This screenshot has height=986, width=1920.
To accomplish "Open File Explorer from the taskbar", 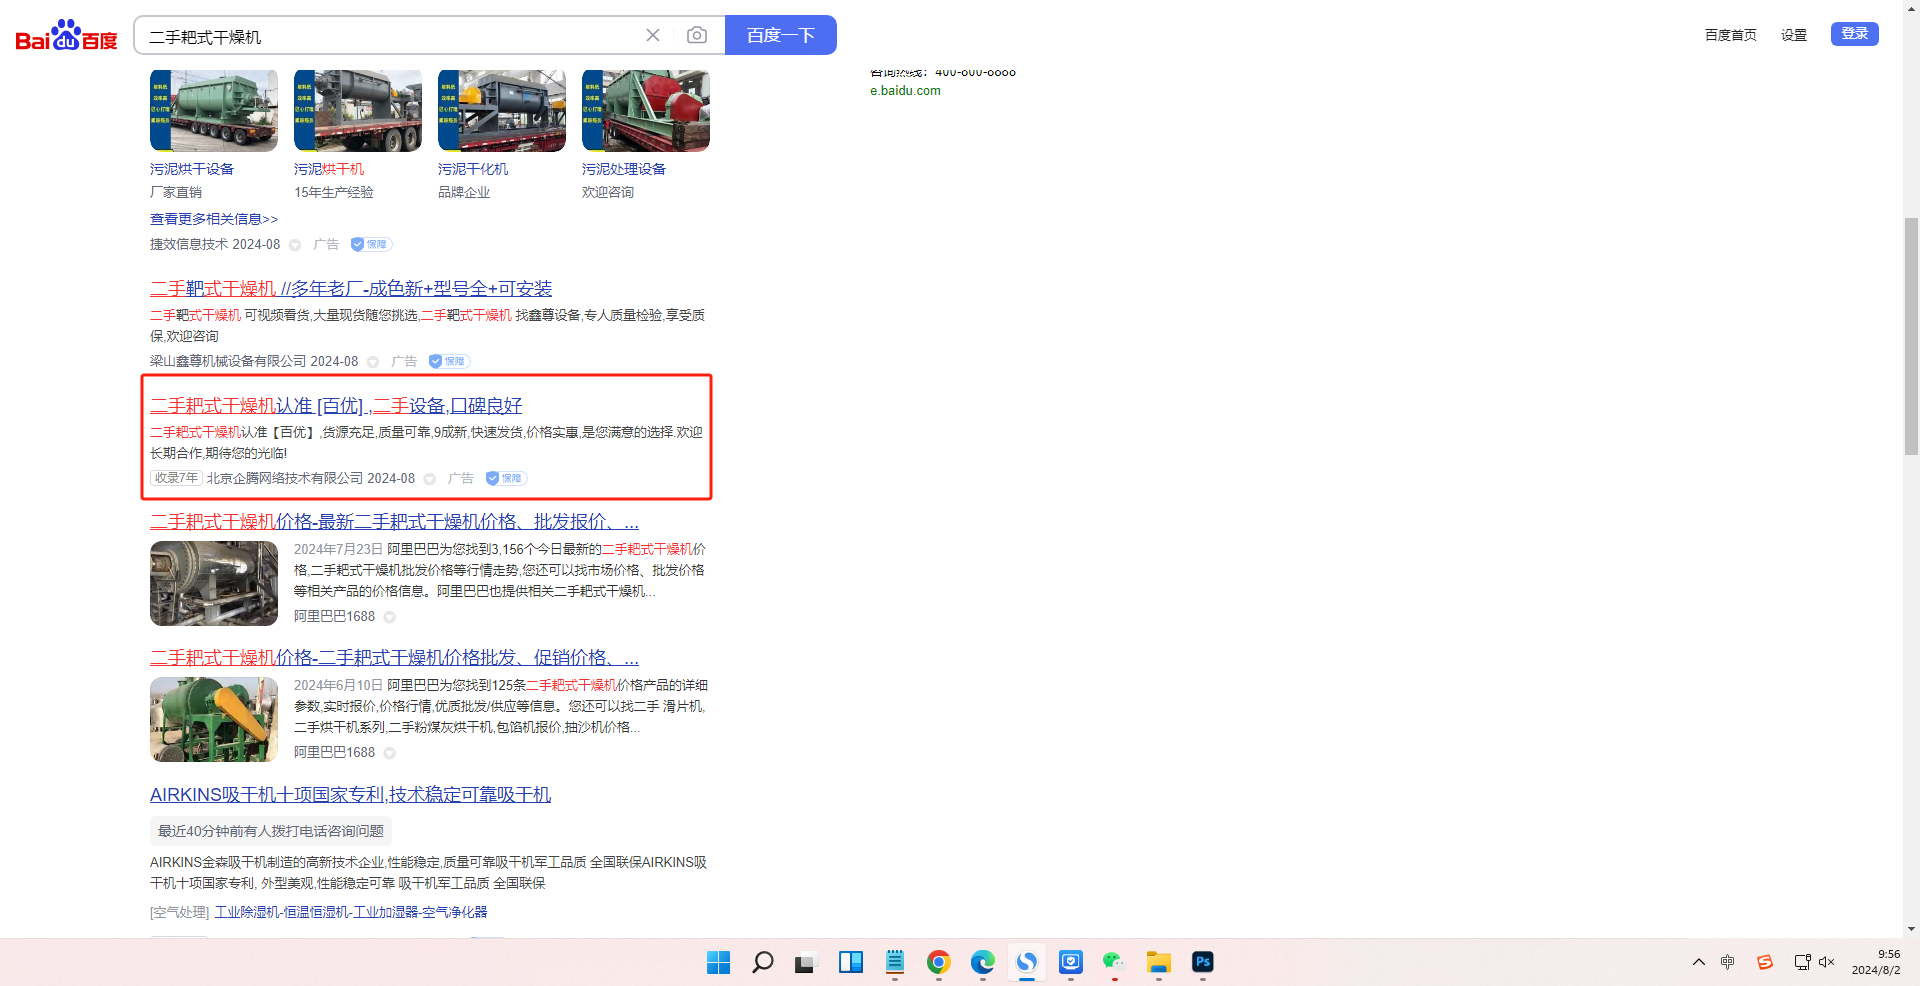I will [1158, 962].
